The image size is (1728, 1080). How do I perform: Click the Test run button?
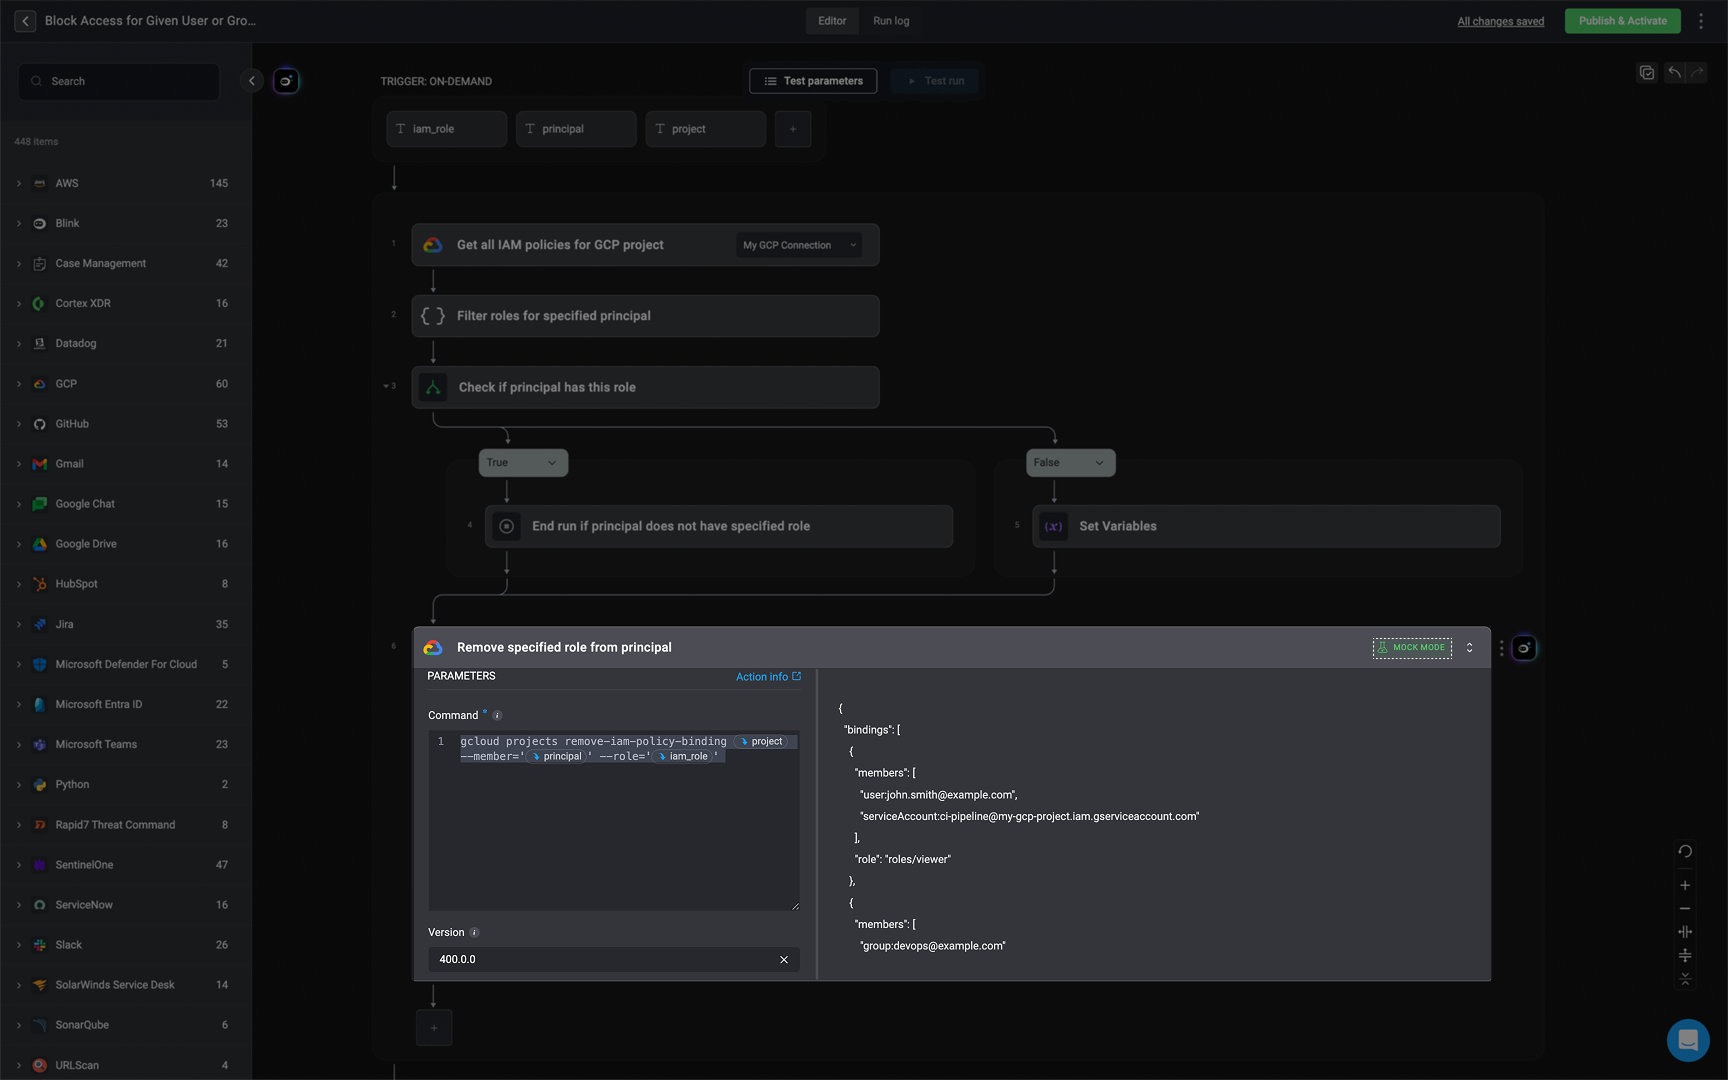936,81
